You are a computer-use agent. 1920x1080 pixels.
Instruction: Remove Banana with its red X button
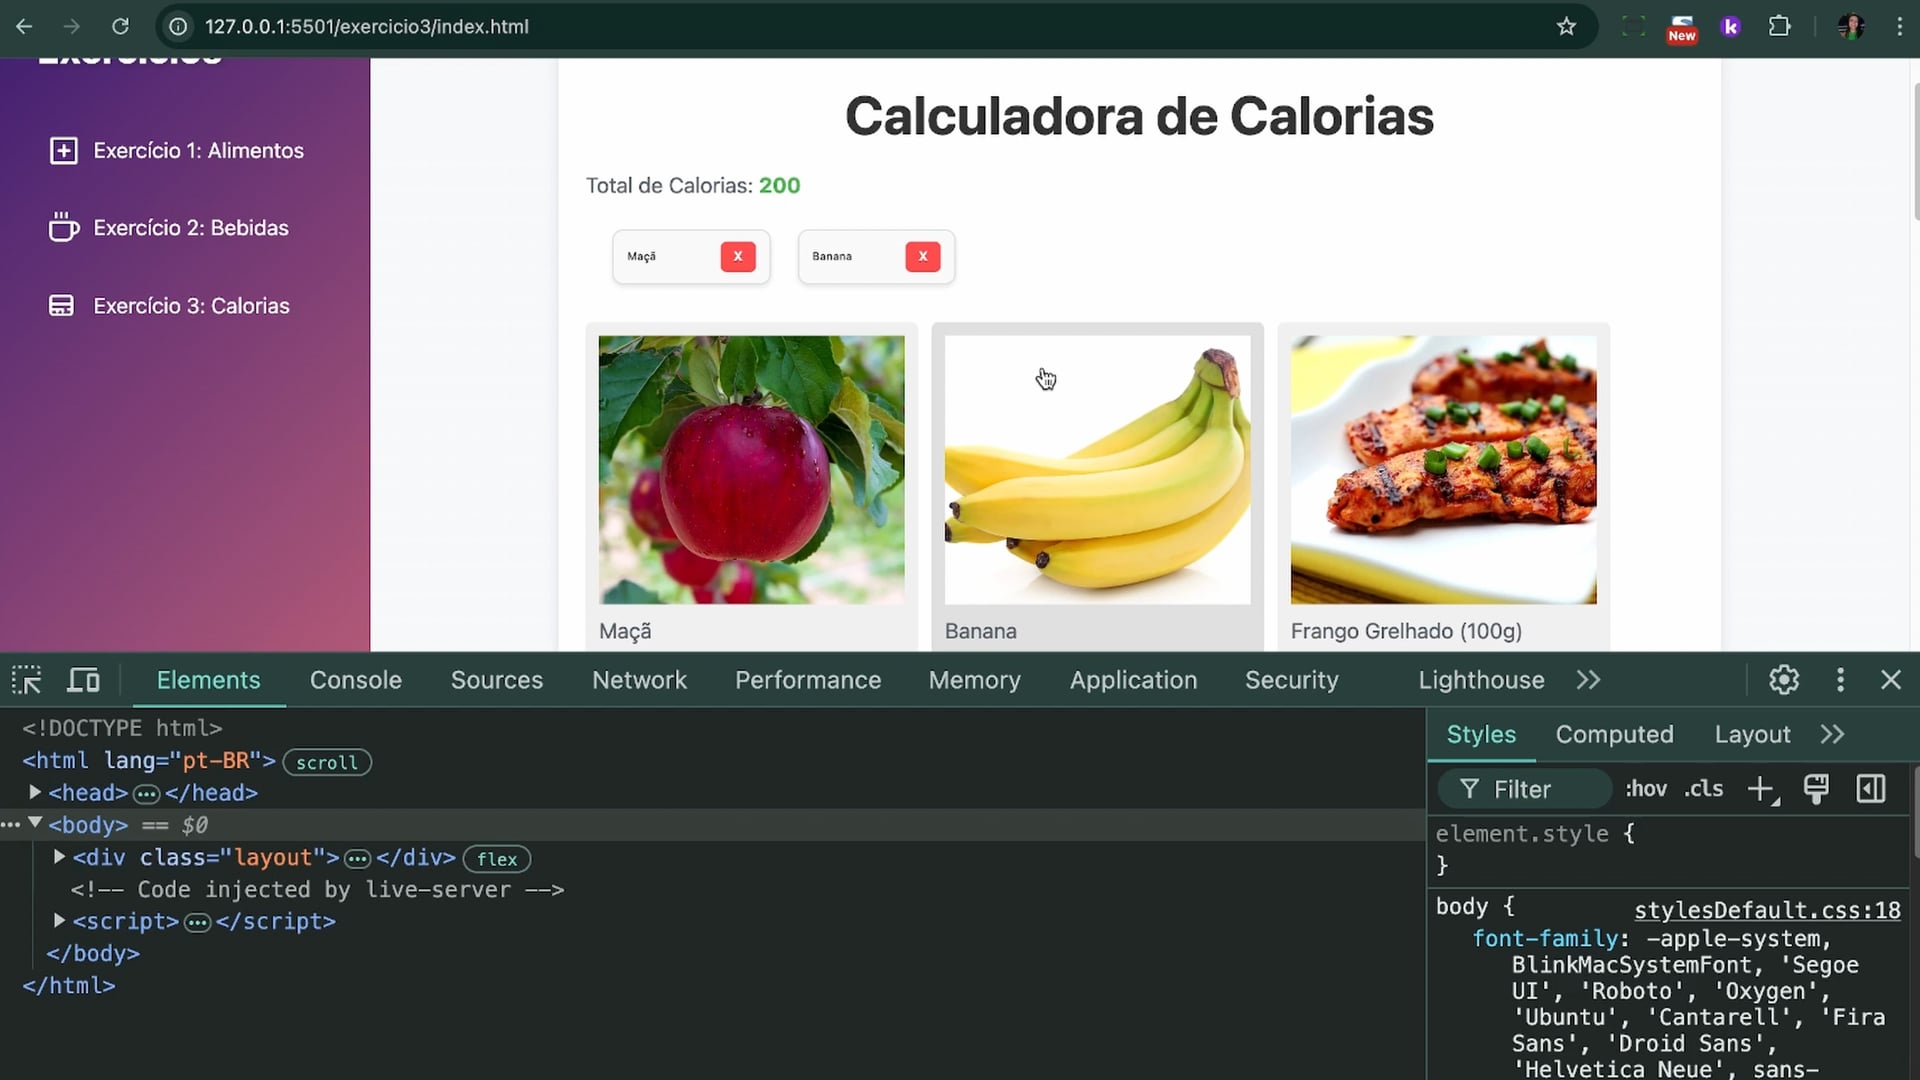pyautogui.click(x=922, y=256)
